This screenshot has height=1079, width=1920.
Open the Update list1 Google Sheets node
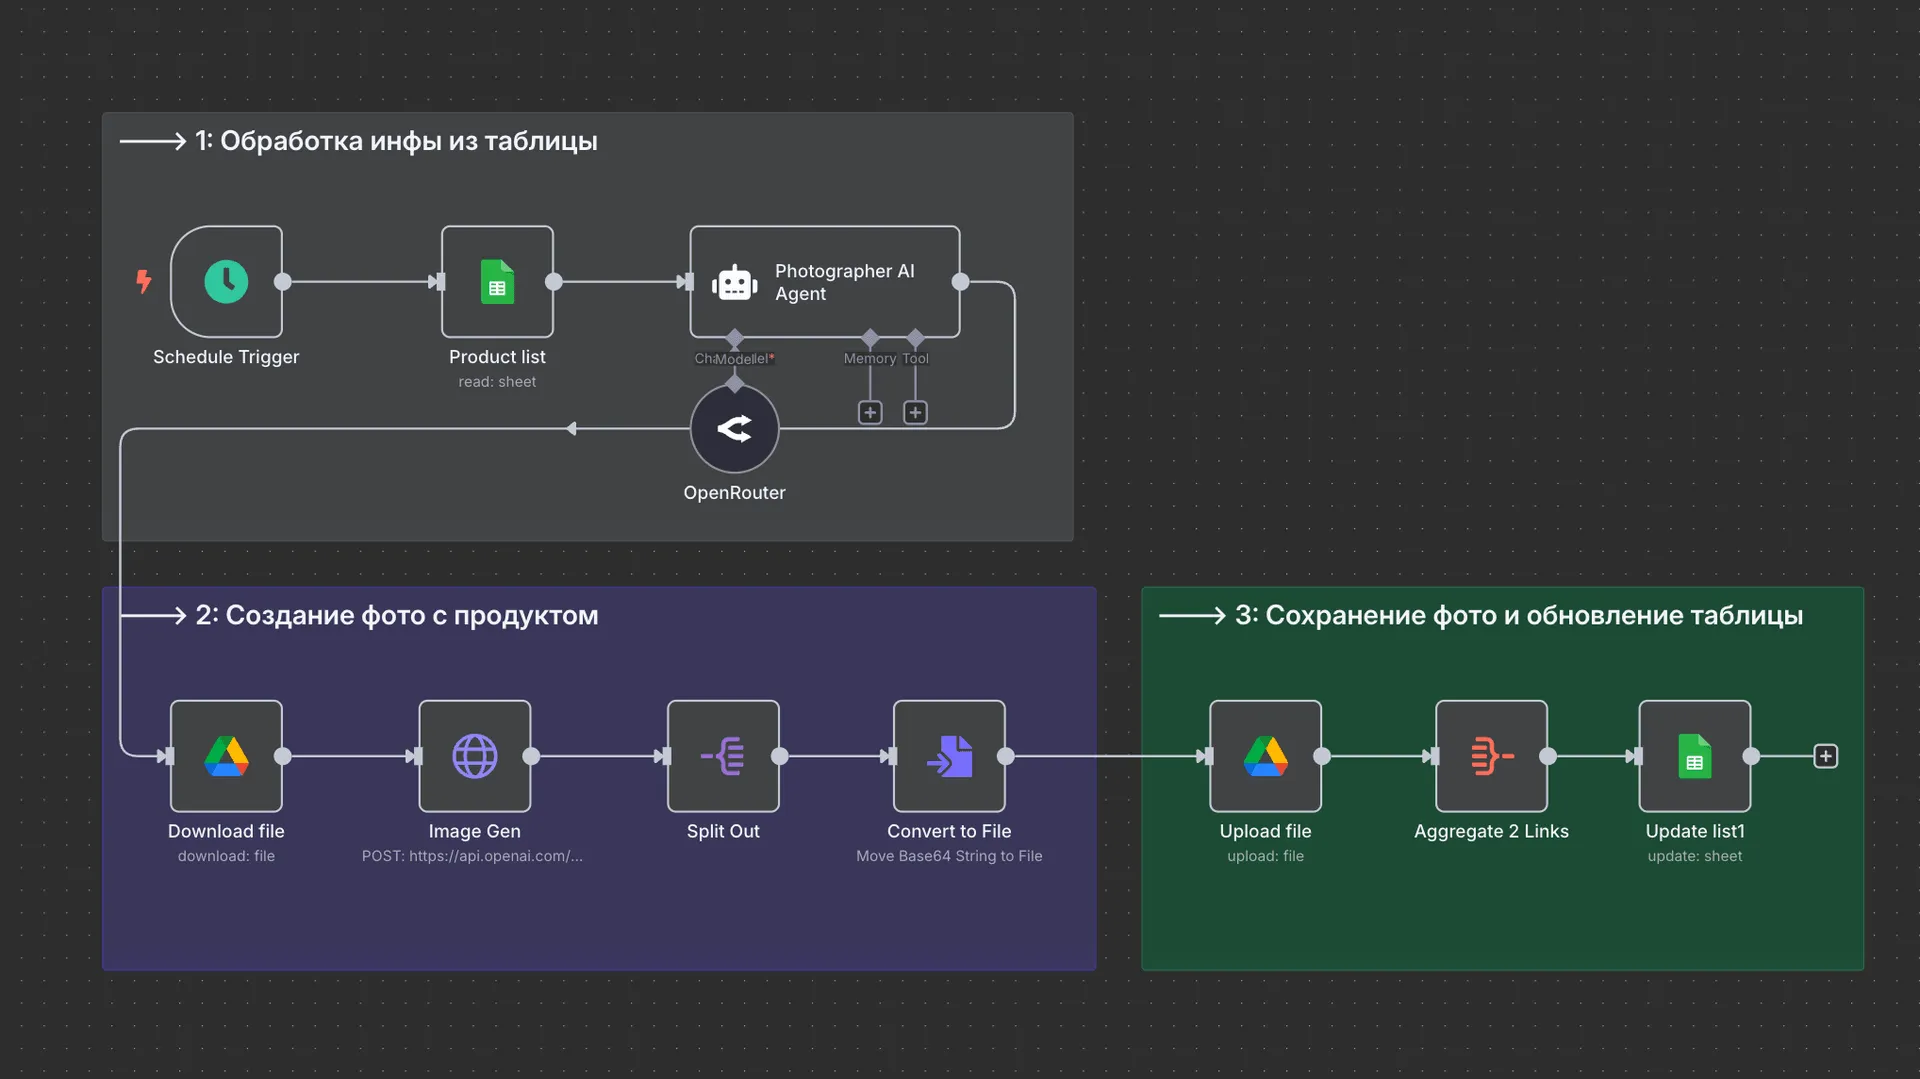[x=1694, y=756]
